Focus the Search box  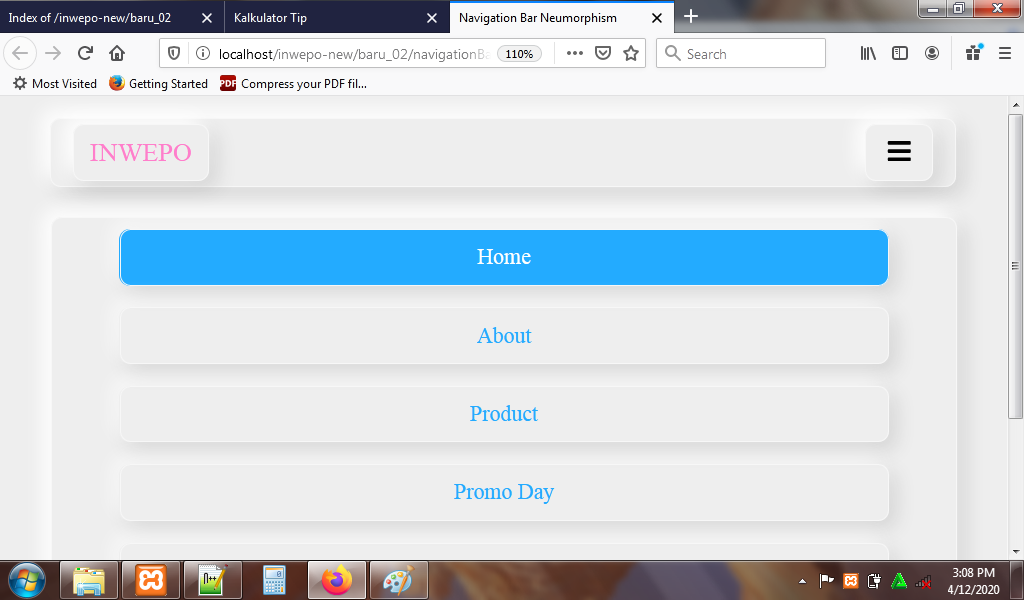point(741,54)
